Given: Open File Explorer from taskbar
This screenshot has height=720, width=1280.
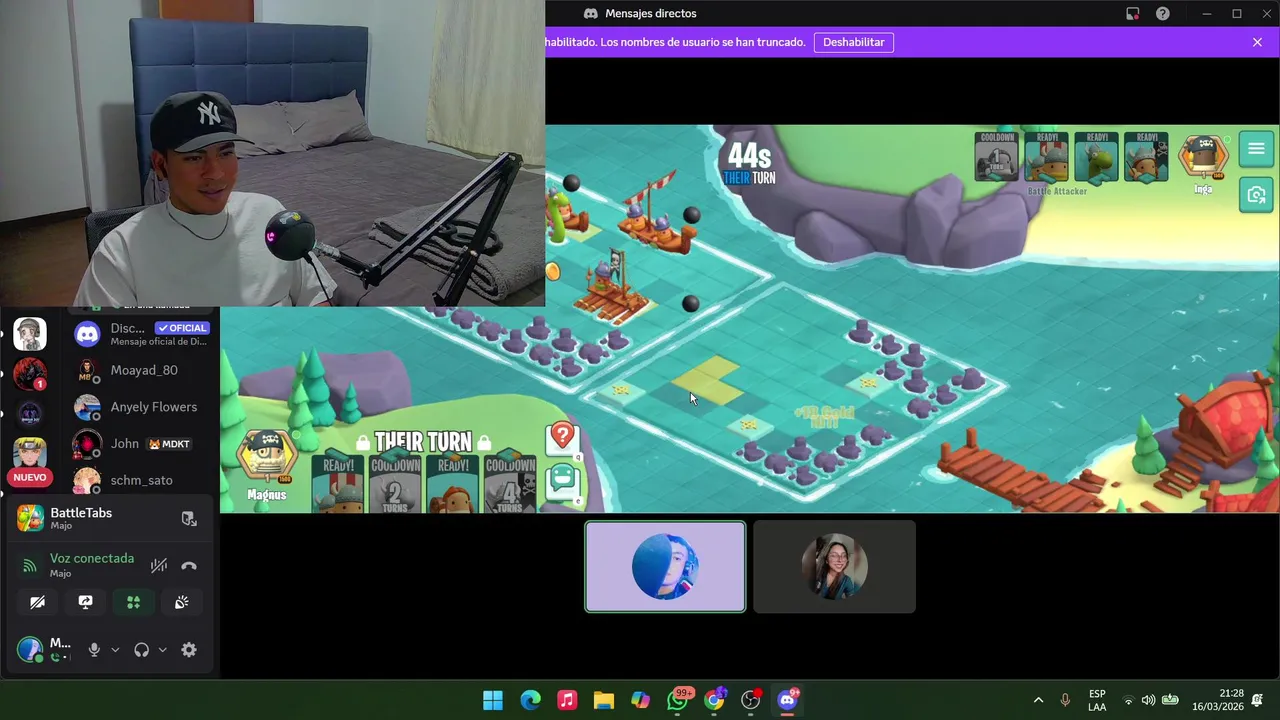Looking at the screenshot, I should pyautogui.click(x=604, y=700).
